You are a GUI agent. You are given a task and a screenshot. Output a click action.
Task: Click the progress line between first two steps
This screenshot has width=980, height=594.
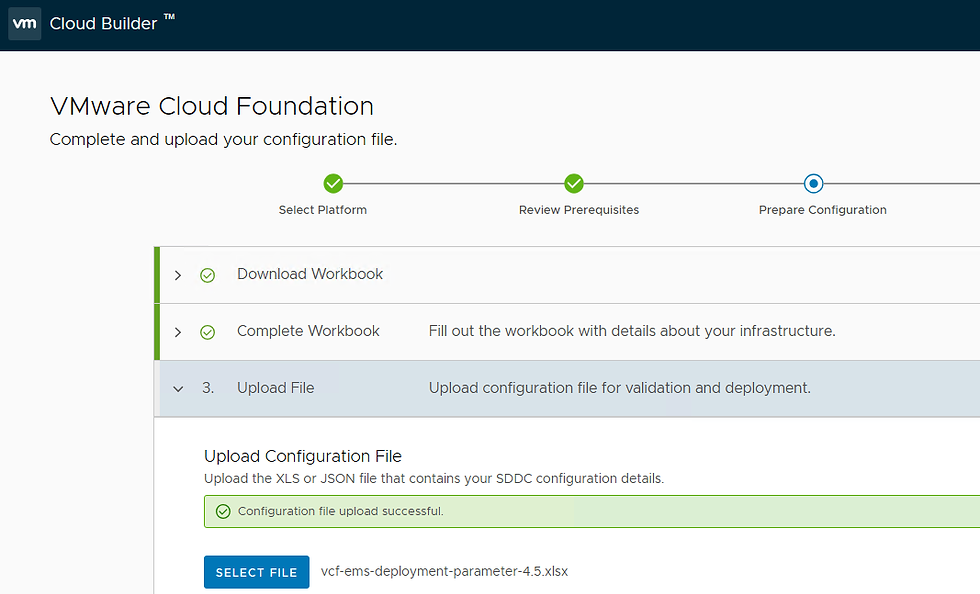pos(453,184)
